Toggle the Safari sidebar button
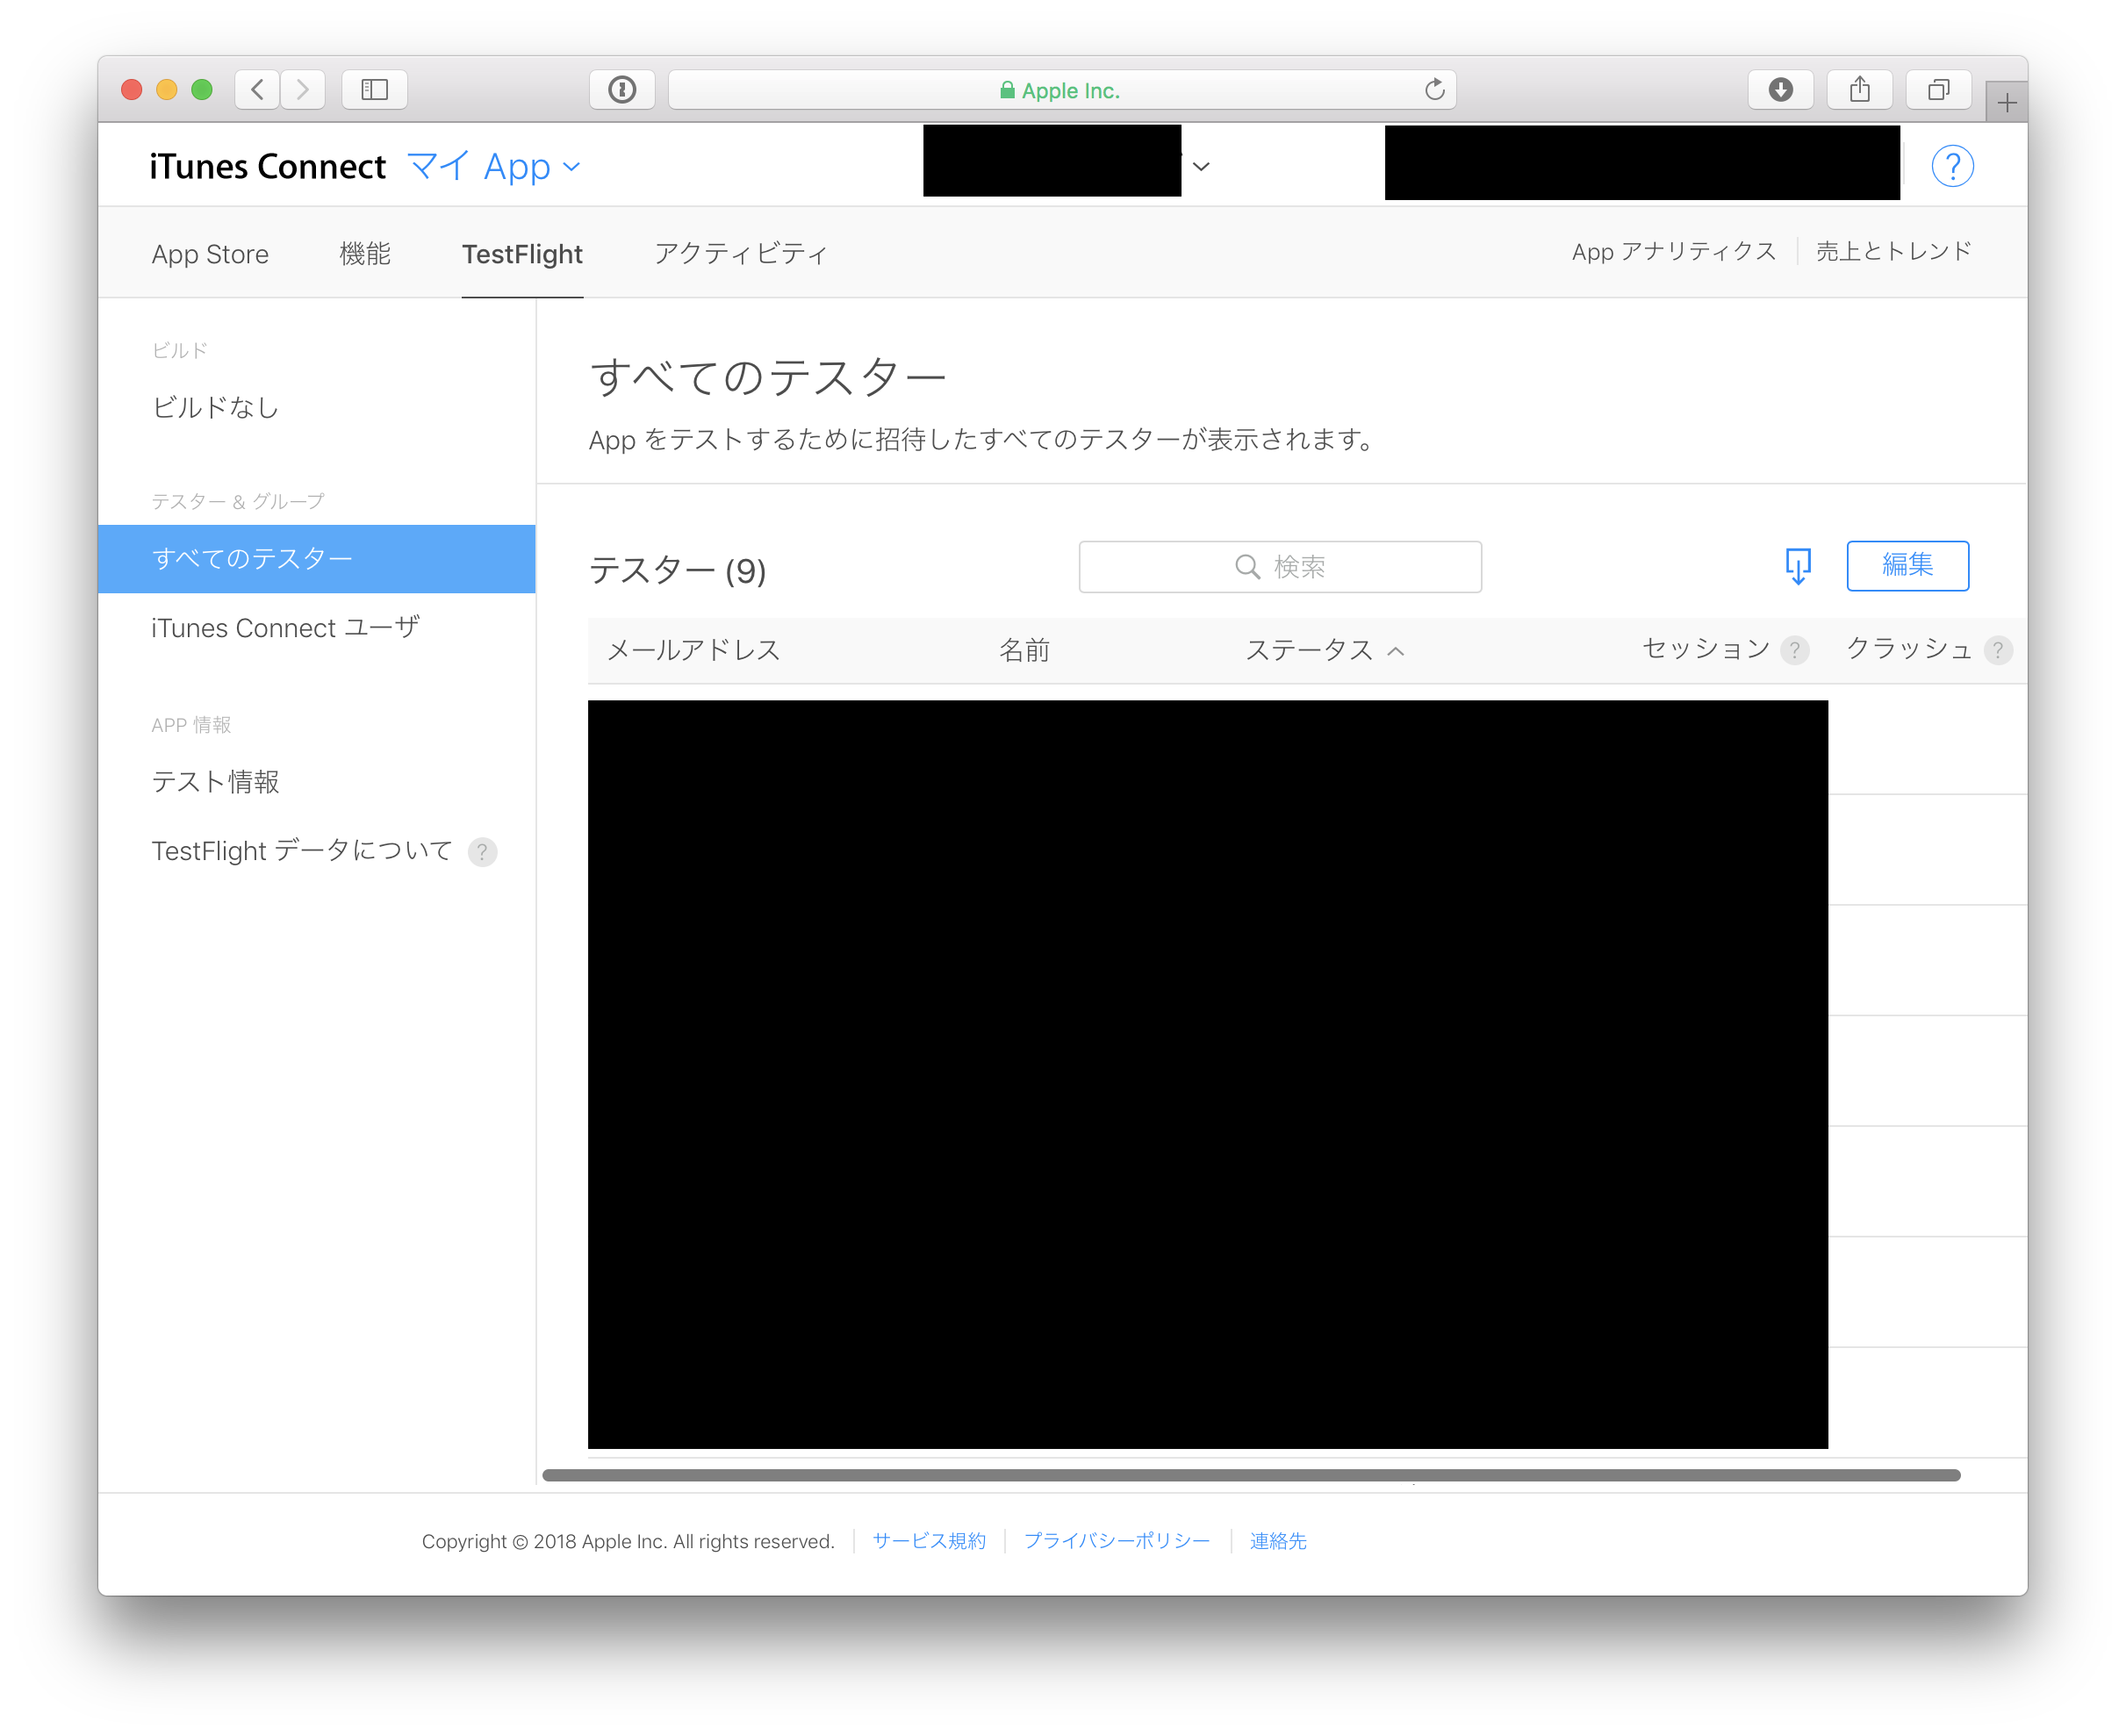 click(374, 89)
